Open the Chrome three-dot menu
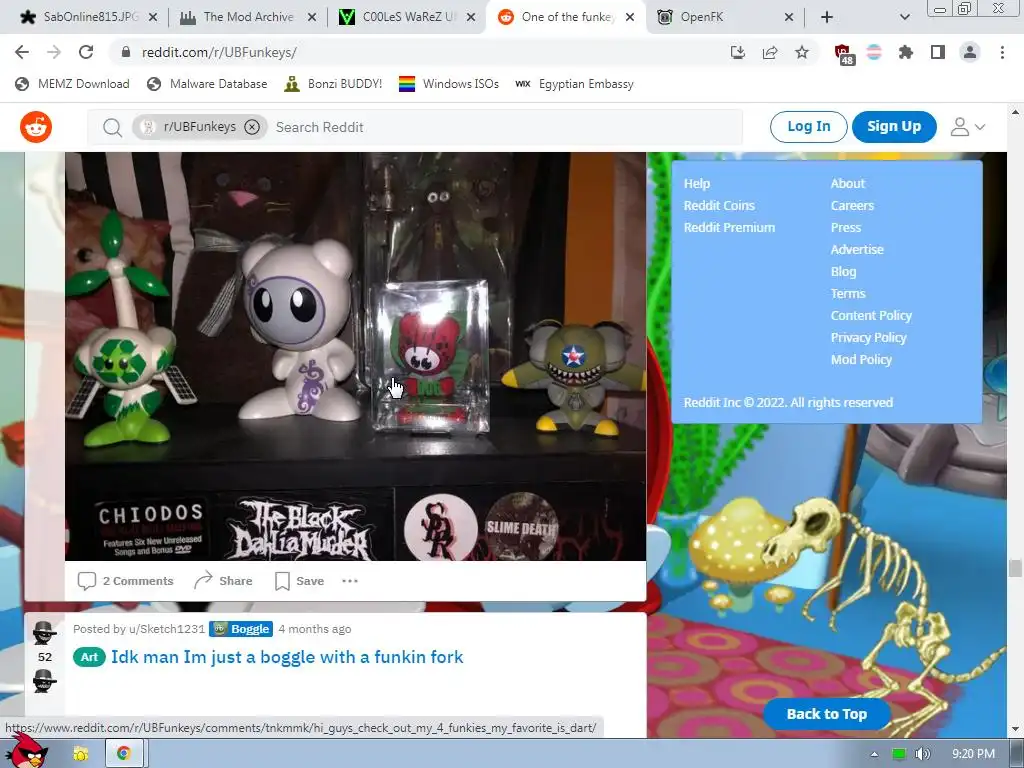1024x768 pixels. [1002, 52]
